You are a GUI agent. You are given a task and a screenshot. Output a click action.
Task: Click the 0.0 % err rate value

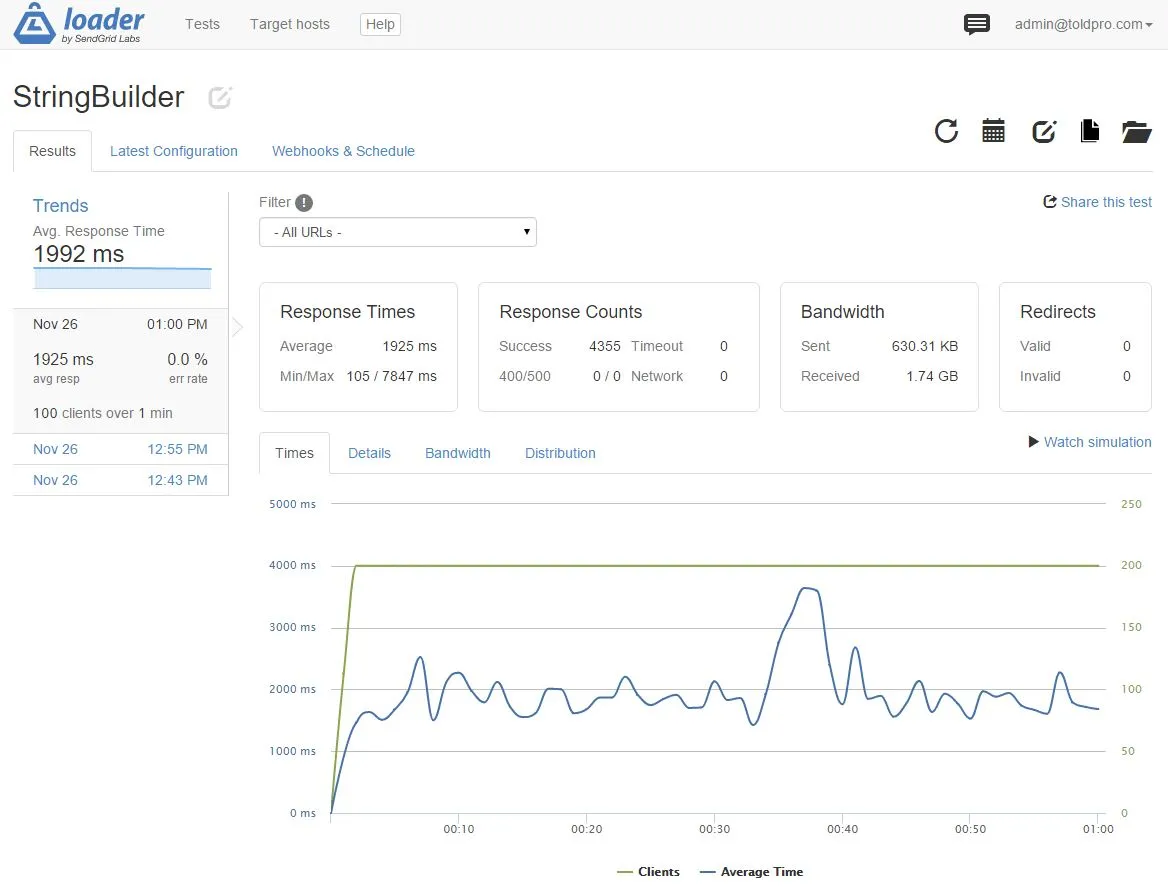(187, 359)
